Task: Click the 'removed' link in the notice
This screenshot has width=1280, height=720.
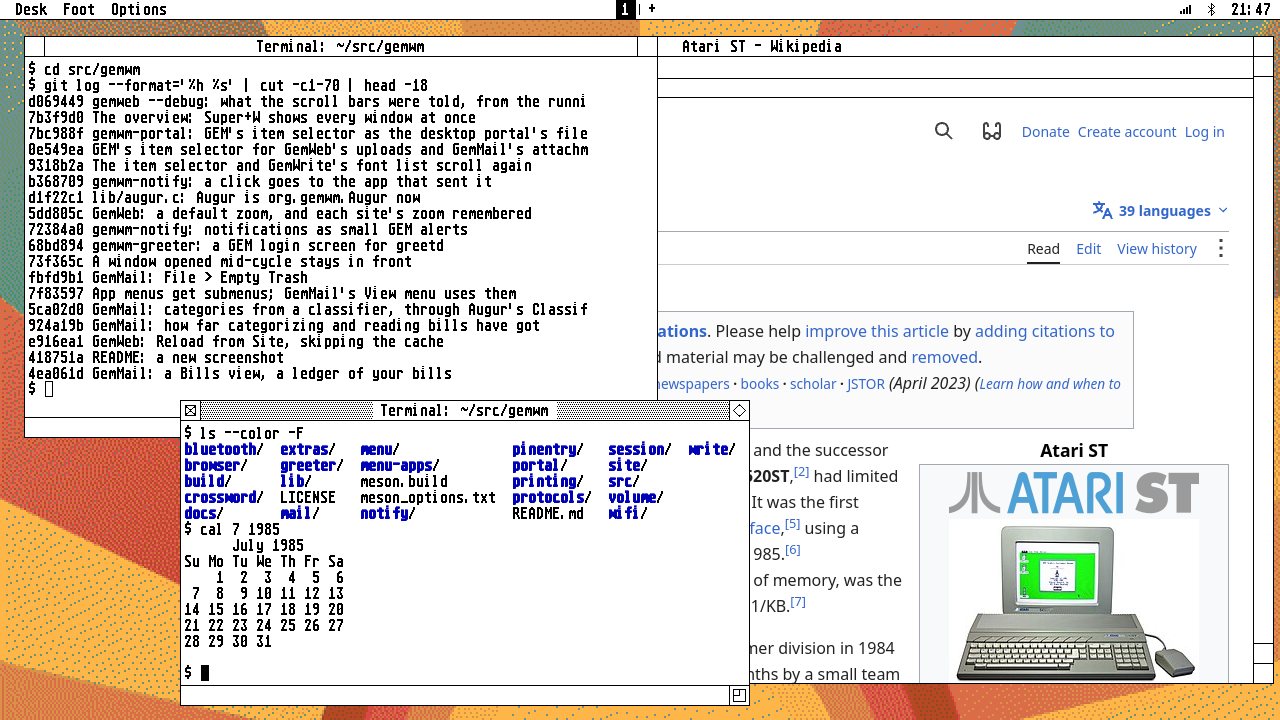Action: [944, 357]
